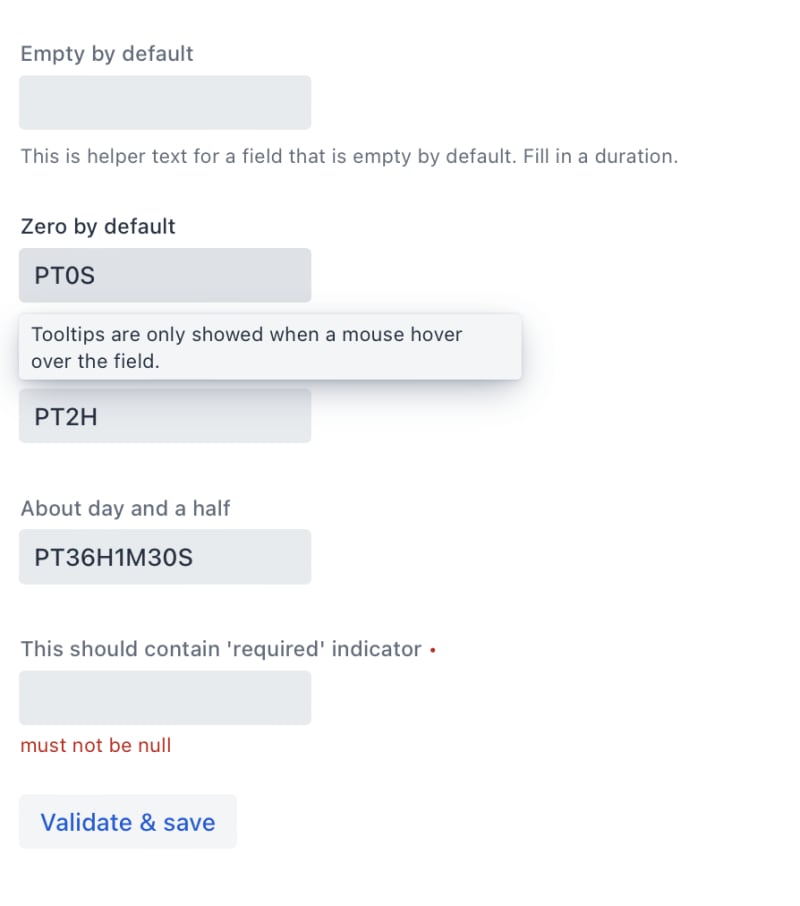Click the PT36H1M30S value text
Viewport: 800px width, 906px height.
pos(114,557)
